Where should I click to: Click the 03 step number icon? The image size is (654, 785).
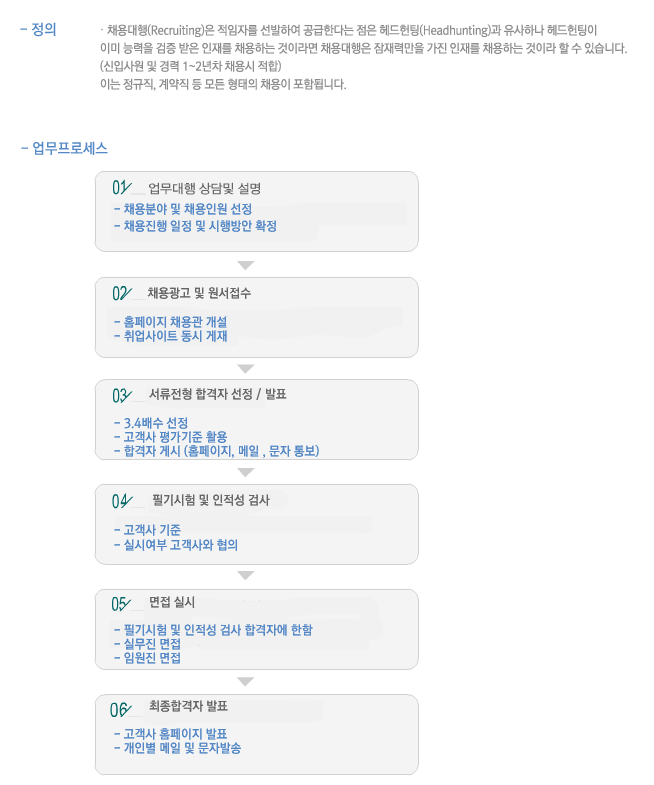[x=122, y=396]
